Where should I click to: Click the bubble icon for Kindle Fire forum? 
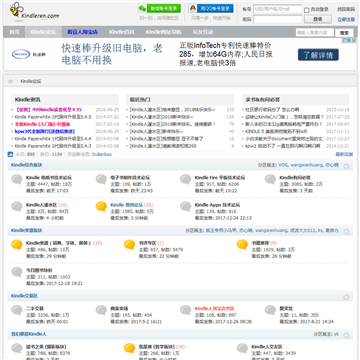[186, 179]
